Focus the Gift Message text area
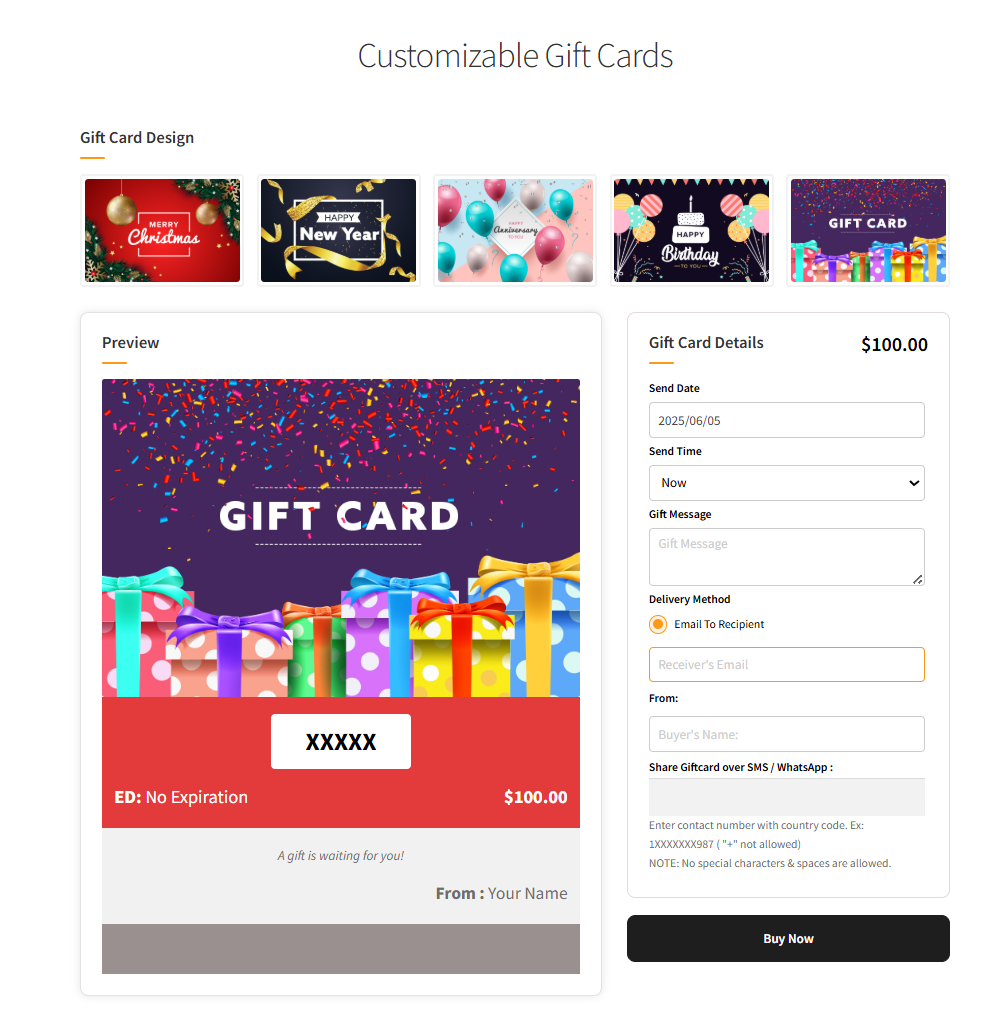This screenshot has height=1013, width=1001. [x=786, y=557]
